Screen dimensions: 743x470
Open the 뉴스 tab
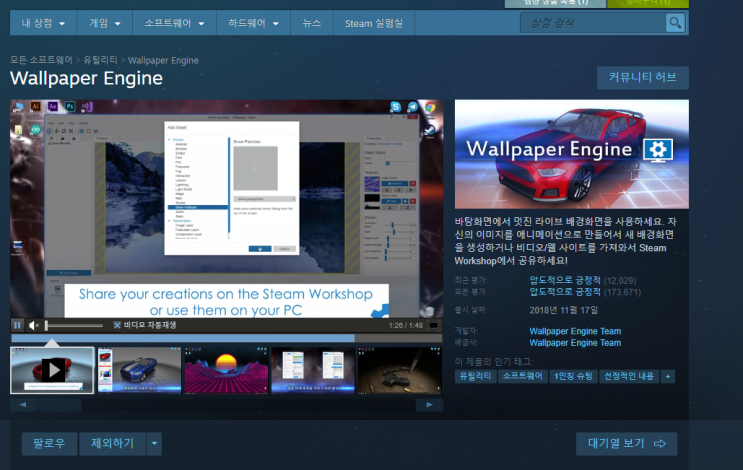click(x=312, y=23)
